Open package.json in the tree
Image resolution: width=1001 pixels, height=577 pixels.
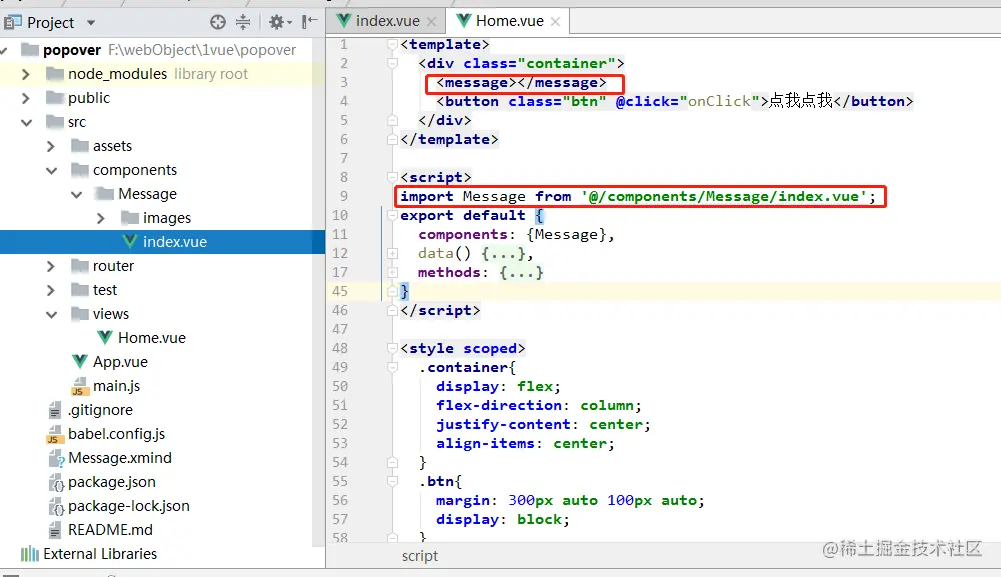112,482
